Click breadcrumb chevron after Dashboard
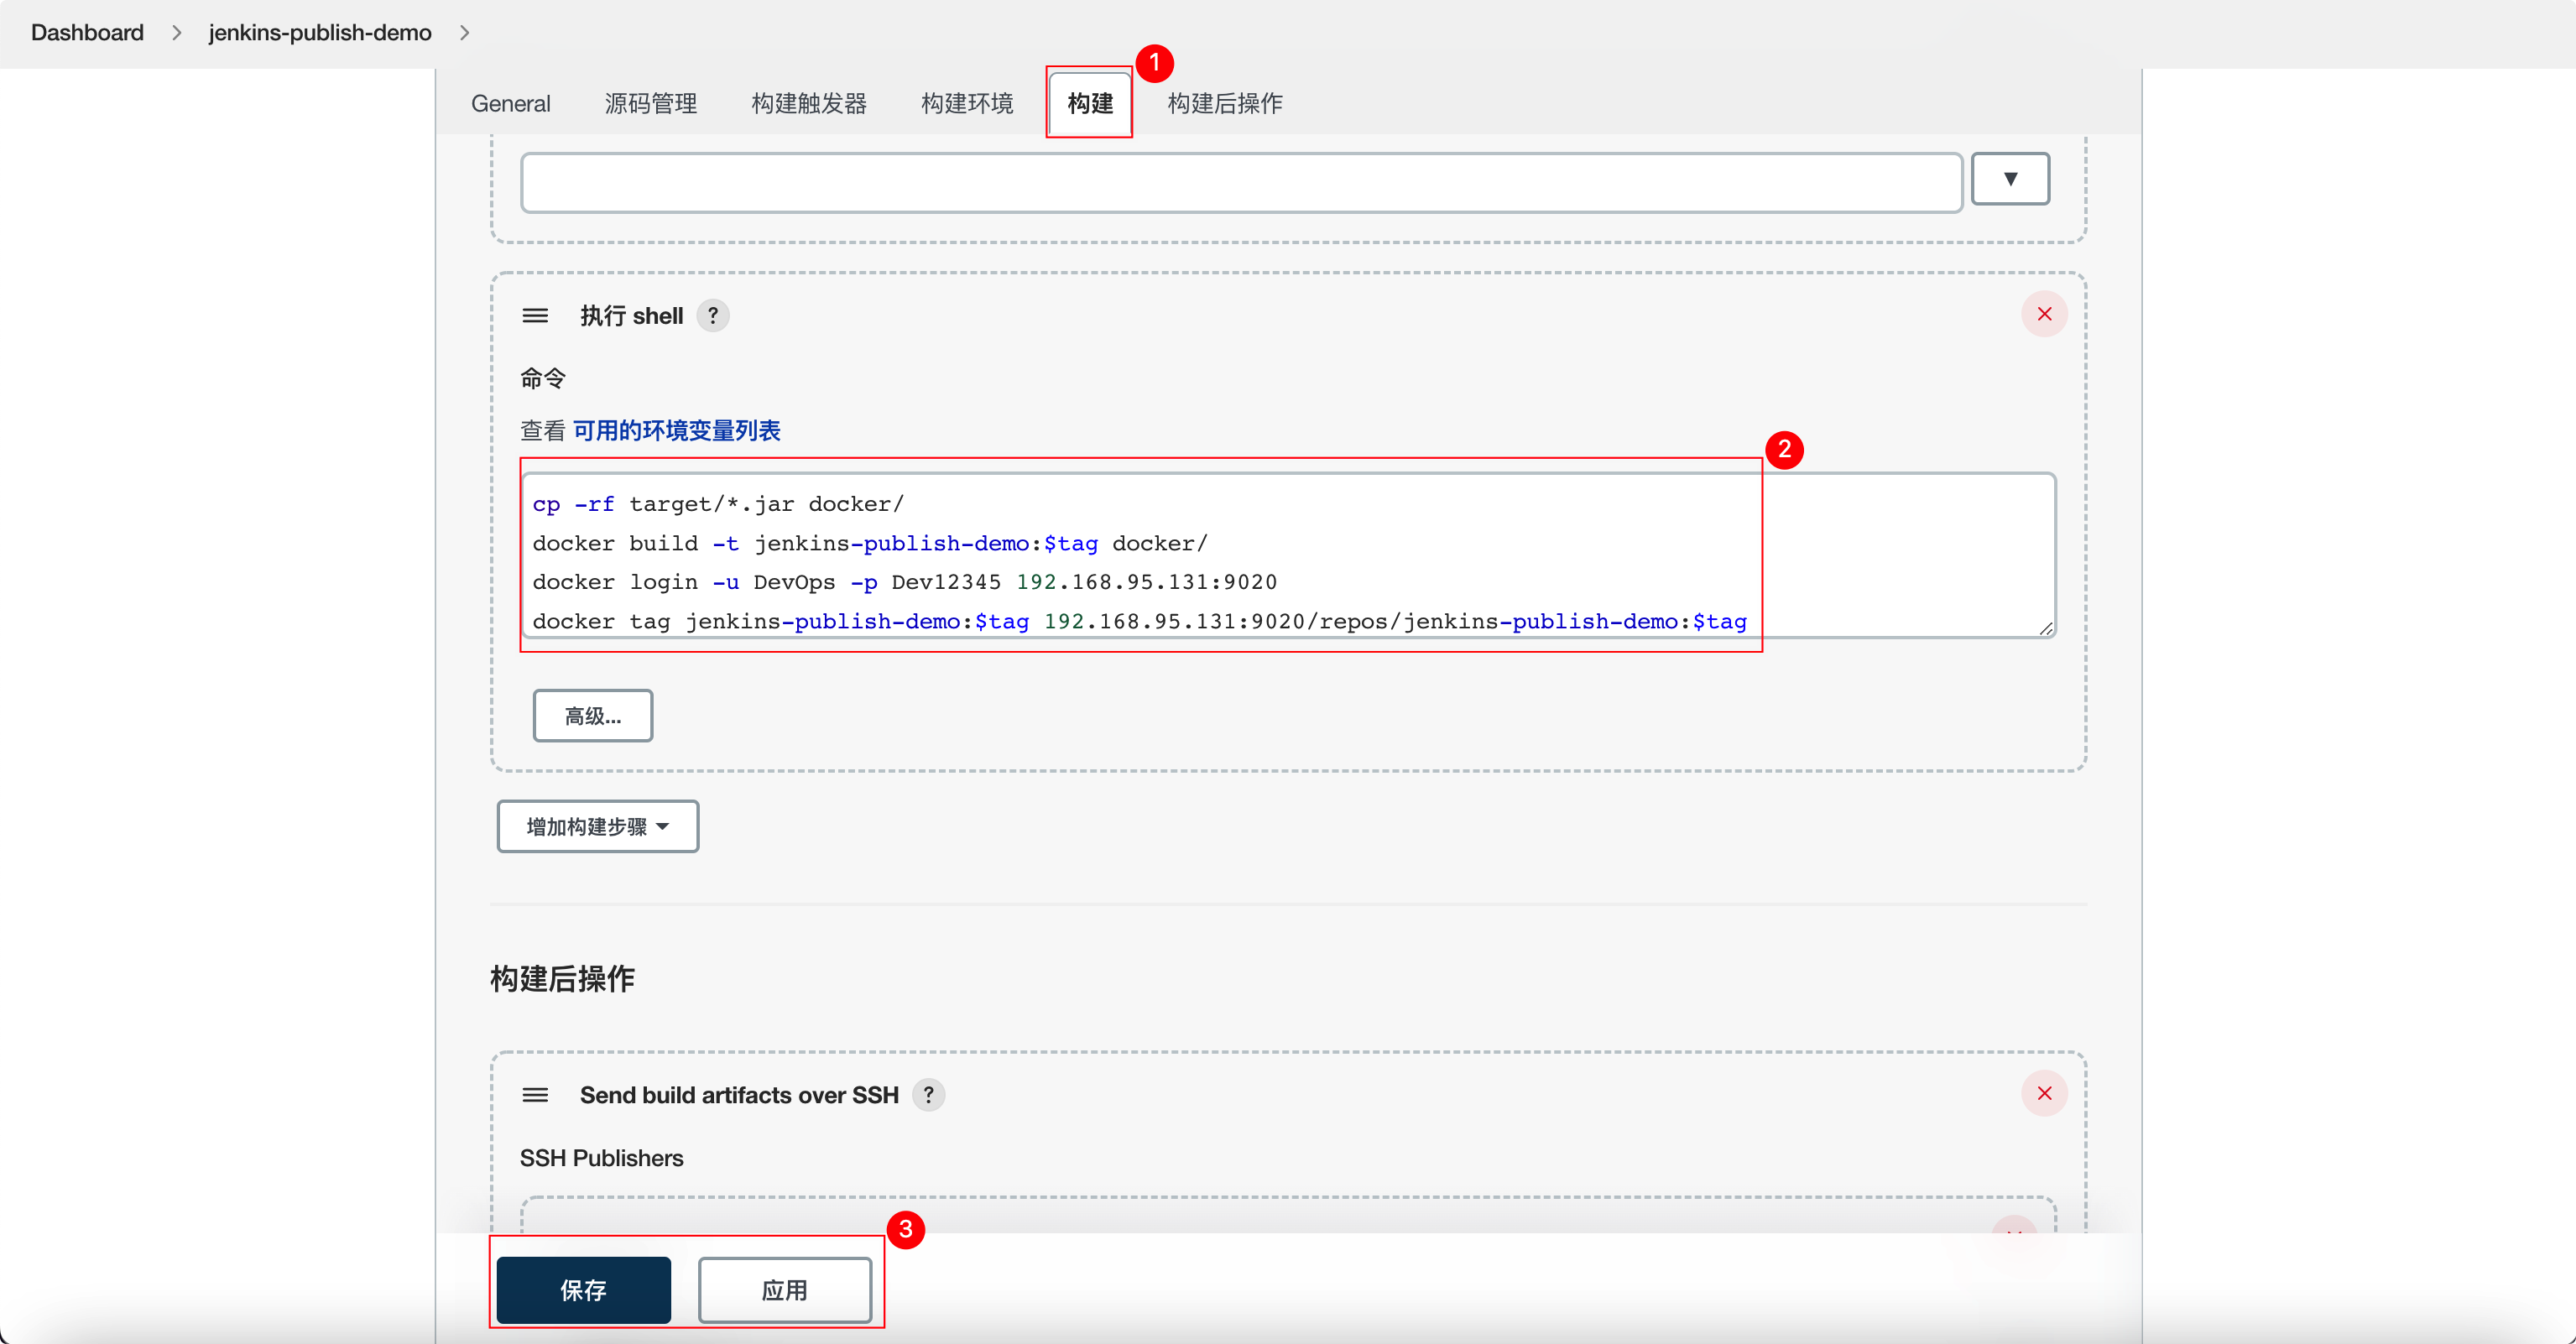The image size is (2576, 1344). tap(176, 33)
